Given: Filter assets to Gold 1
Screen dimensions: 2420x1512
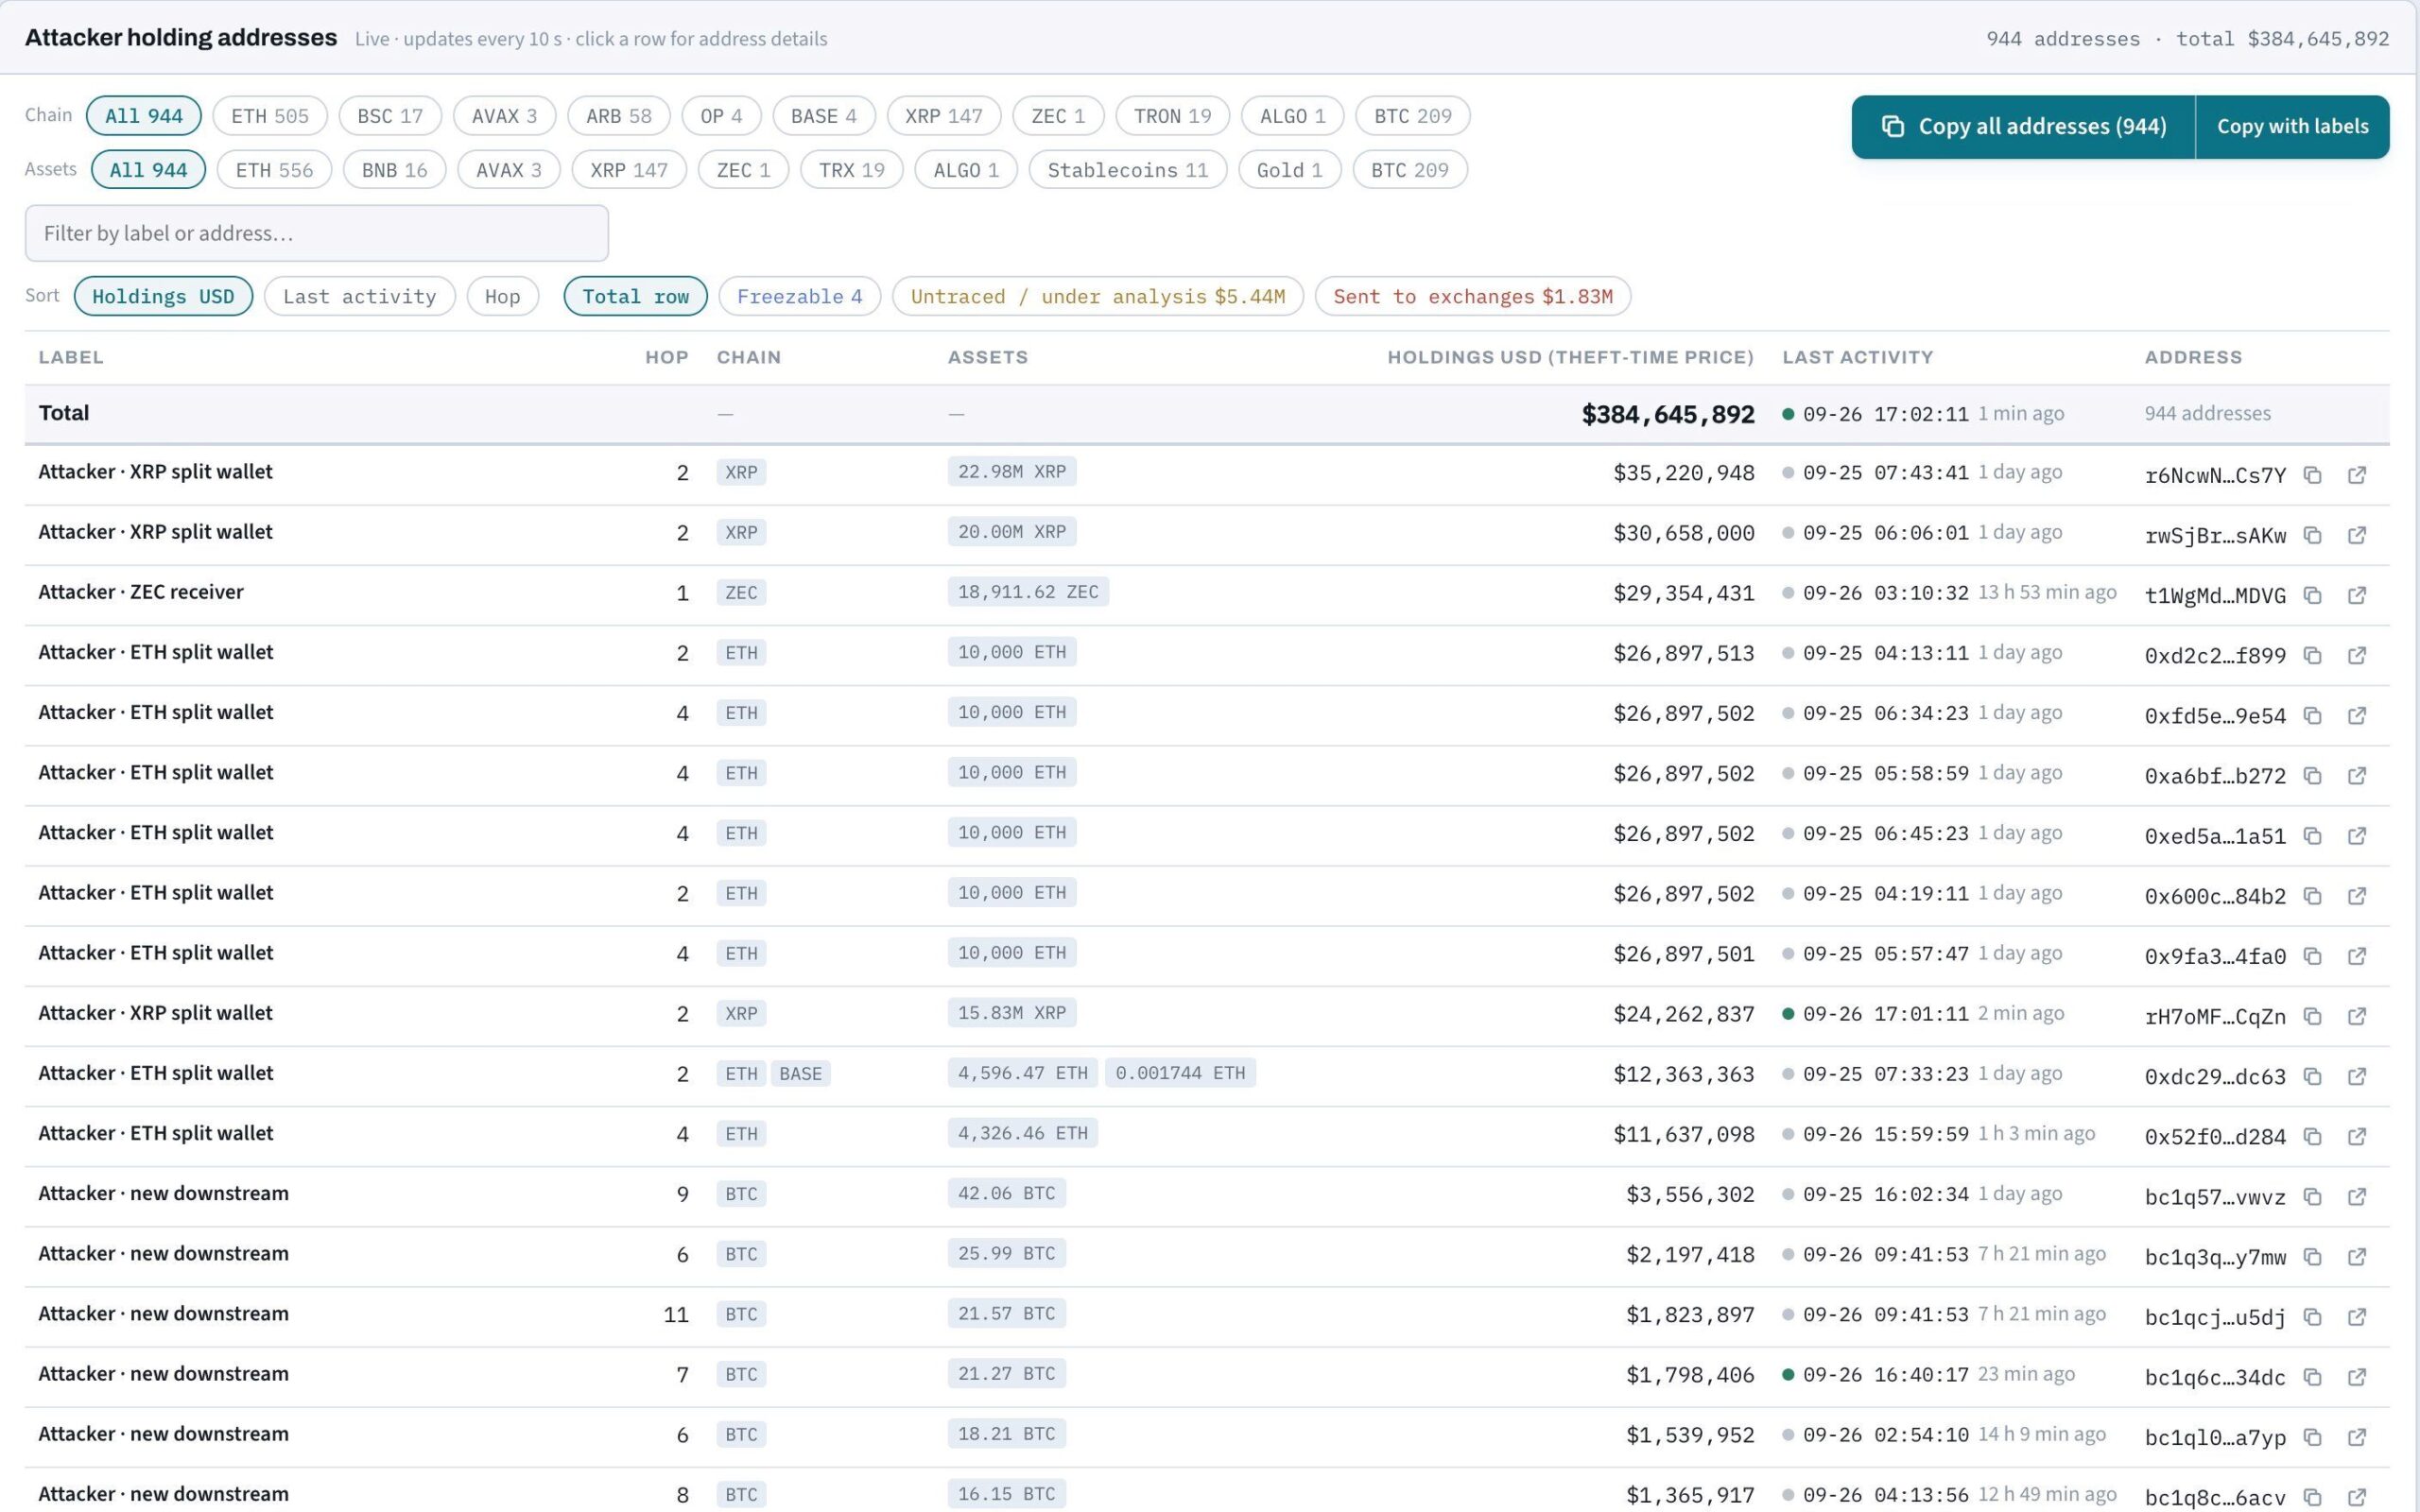Looking at the screenshot, I should coord(1289,170).
